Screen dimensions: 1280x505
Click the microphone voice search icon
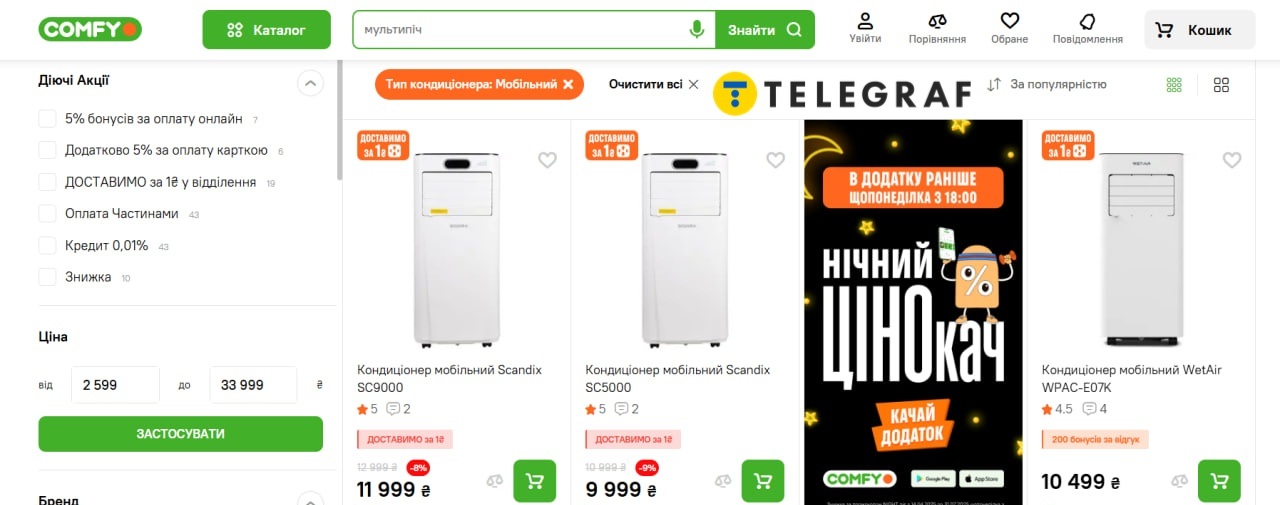[x=697, y=30]
